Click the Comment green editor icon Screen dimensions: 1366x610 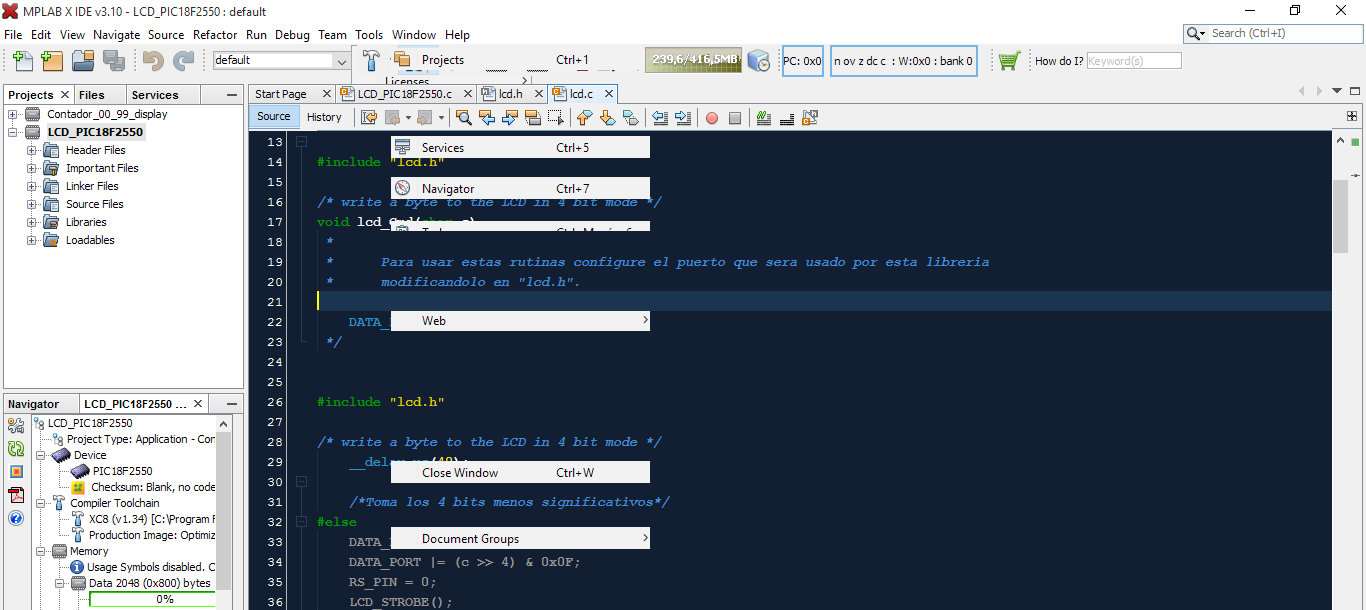[764, 117]
